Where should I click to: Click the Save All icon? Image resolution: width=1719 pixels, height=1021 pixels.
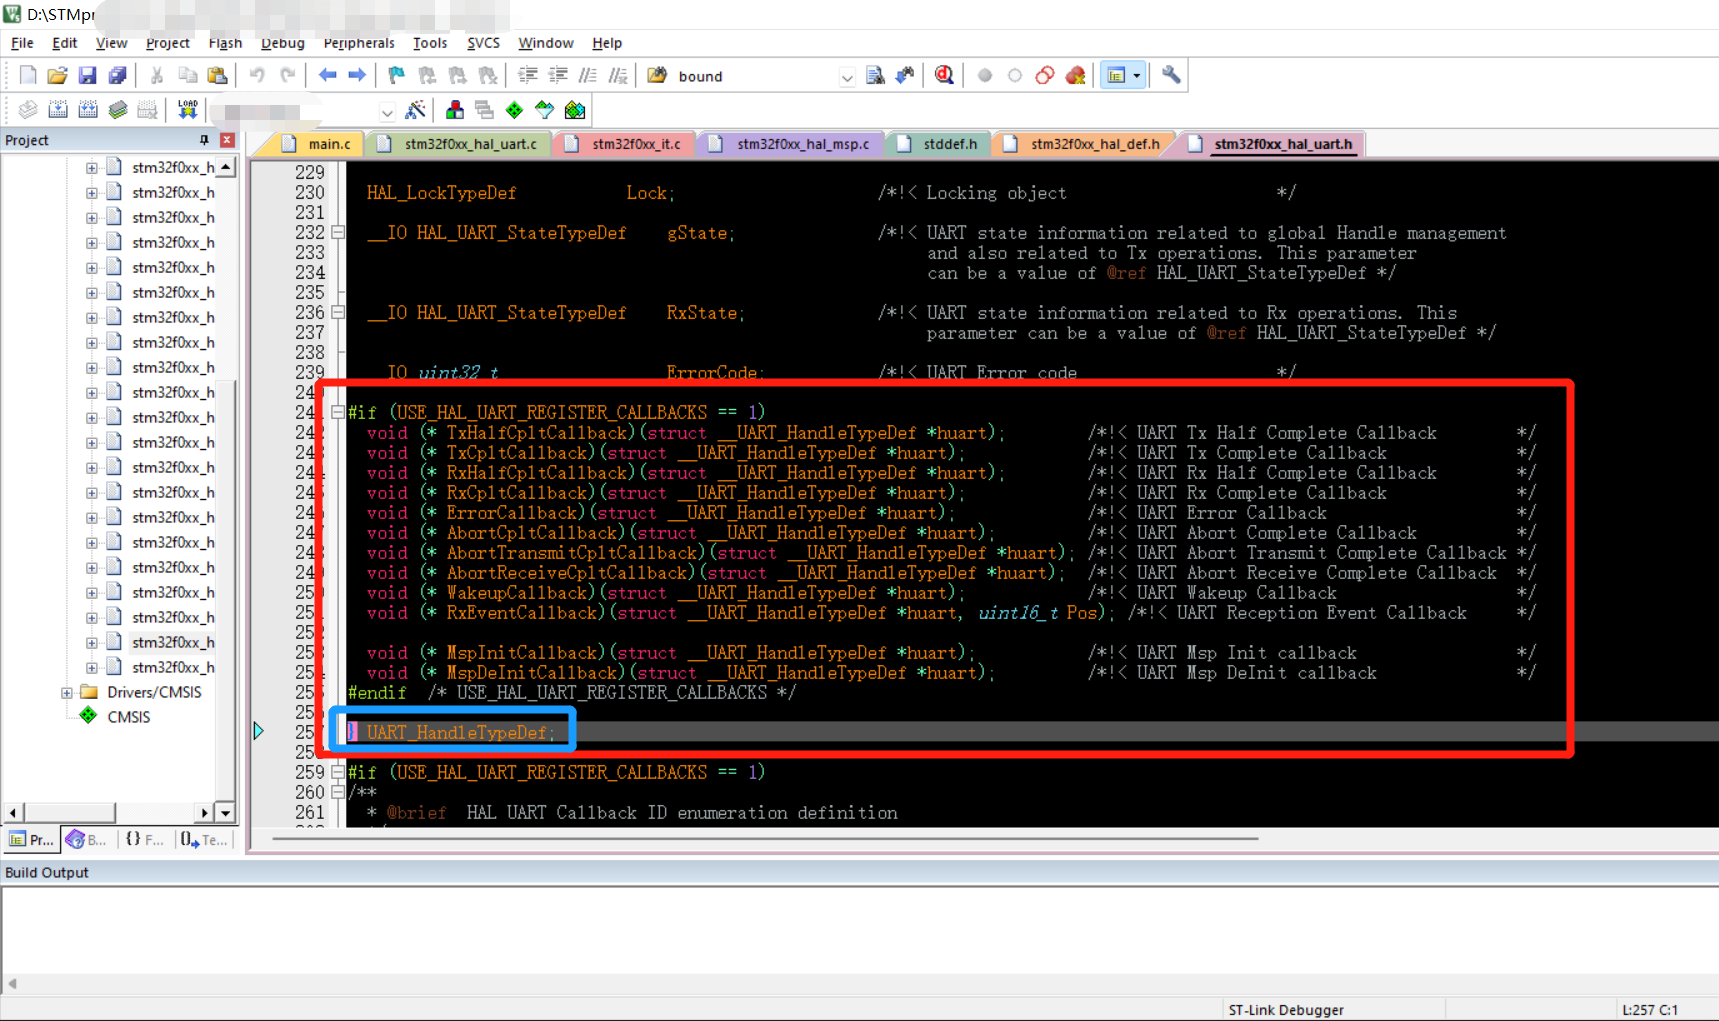(x=118, y=75)
